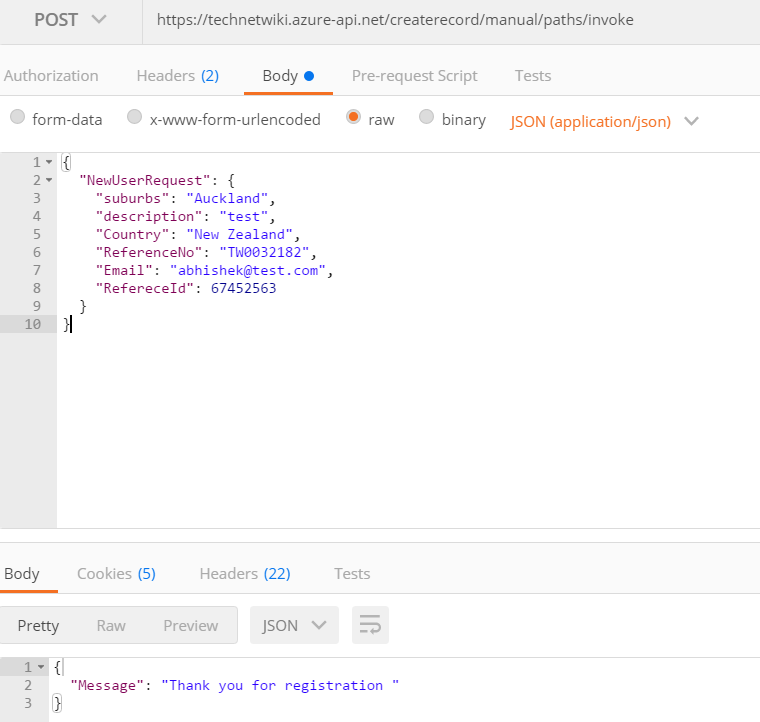
Task: Click the "description" key text
Action: [149, 216]
